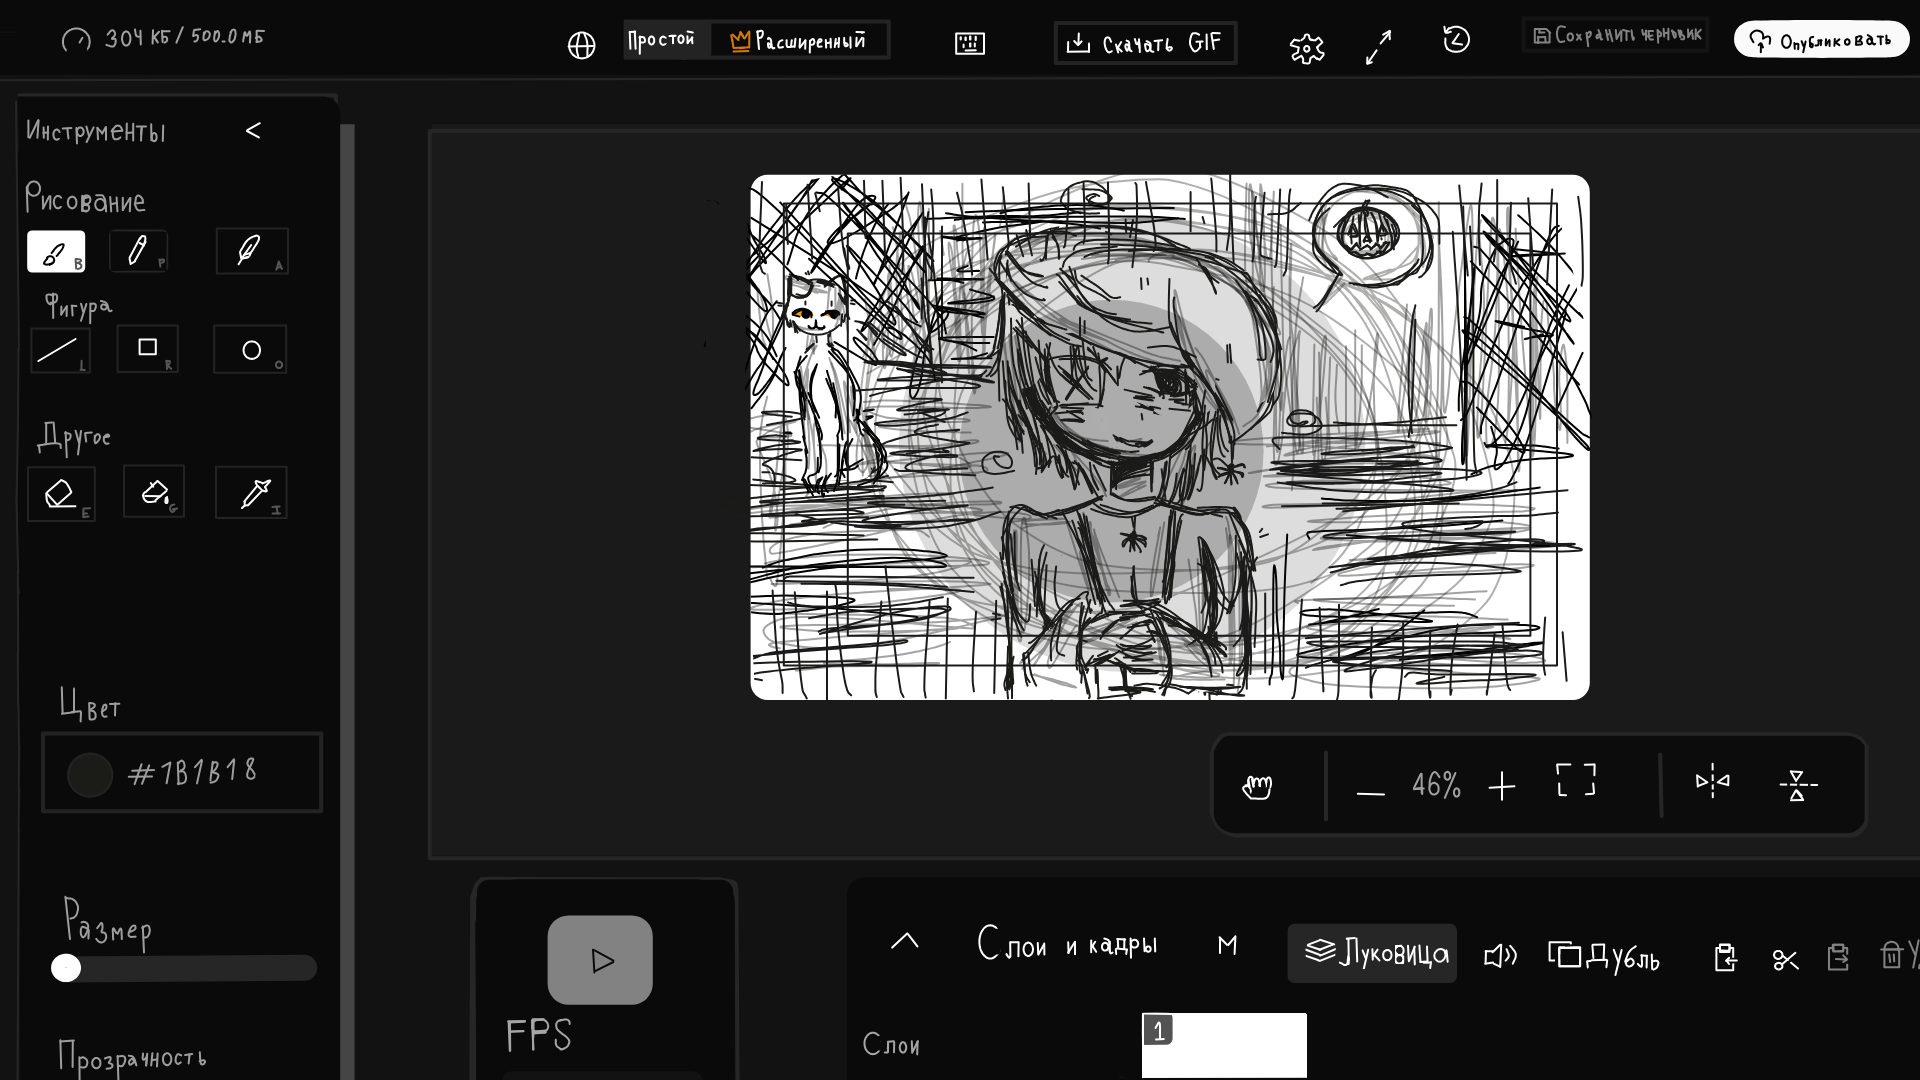Zoom out with the minus button
The image size is (1920, 1080).
[1370, 792]
